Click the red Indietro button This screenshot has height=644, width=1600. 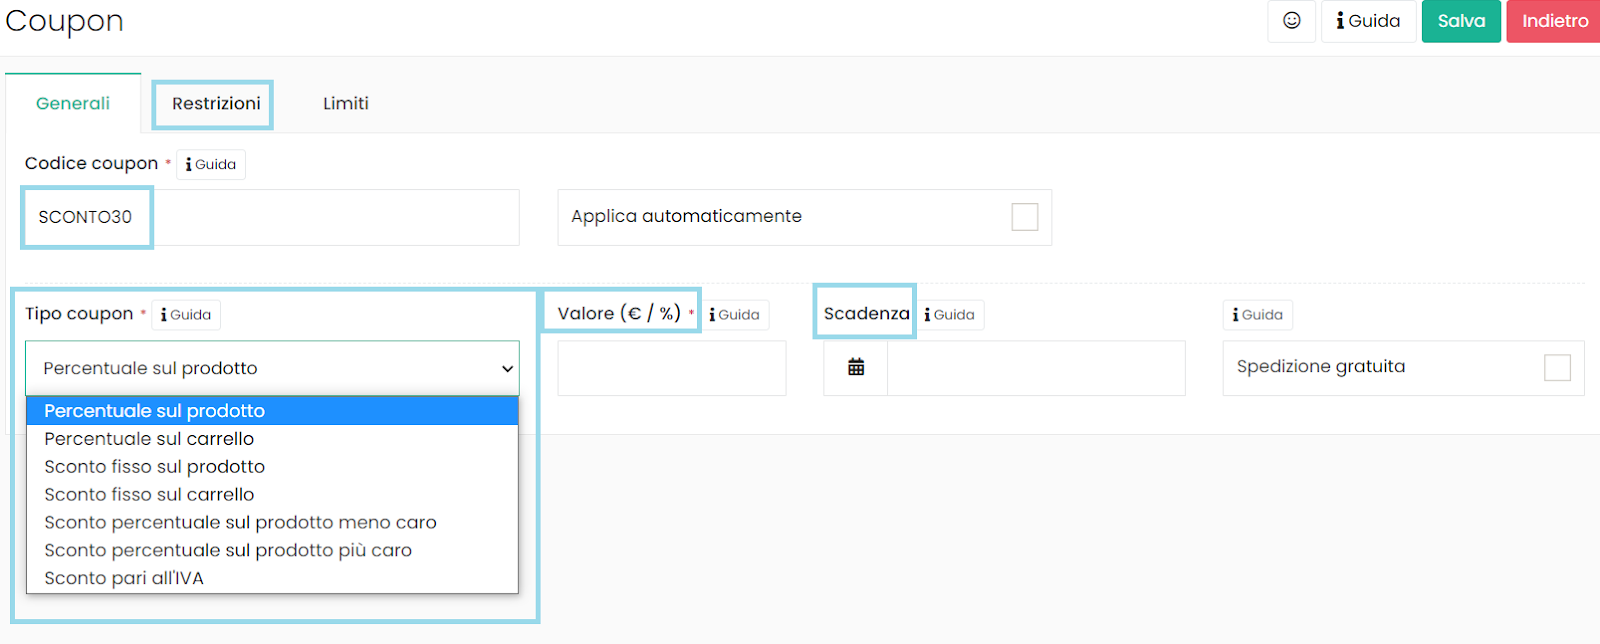coord(1554,21)
